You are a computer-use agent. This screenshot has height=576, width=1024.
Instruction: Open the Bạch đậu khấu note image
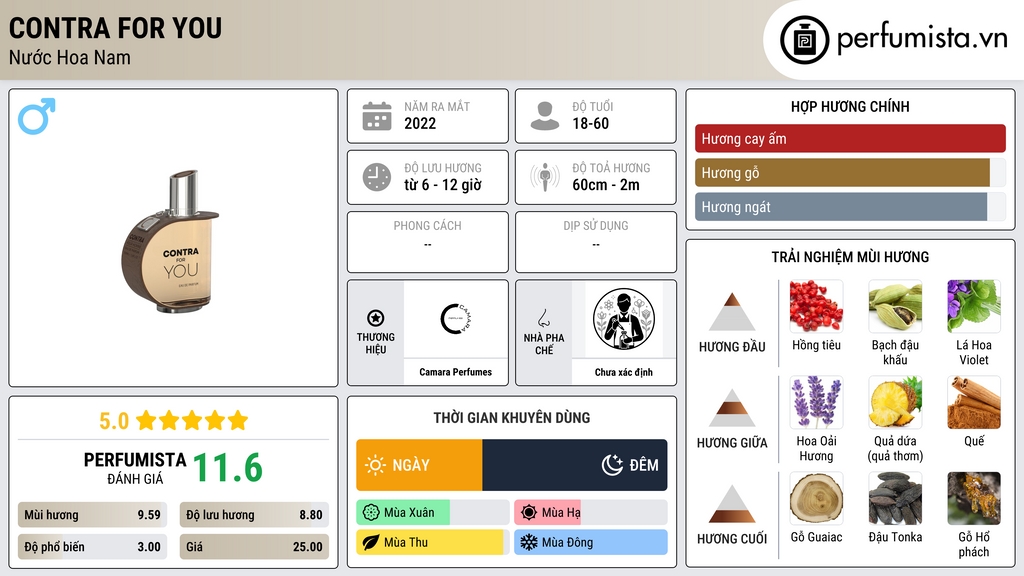[x=895, y=306]
